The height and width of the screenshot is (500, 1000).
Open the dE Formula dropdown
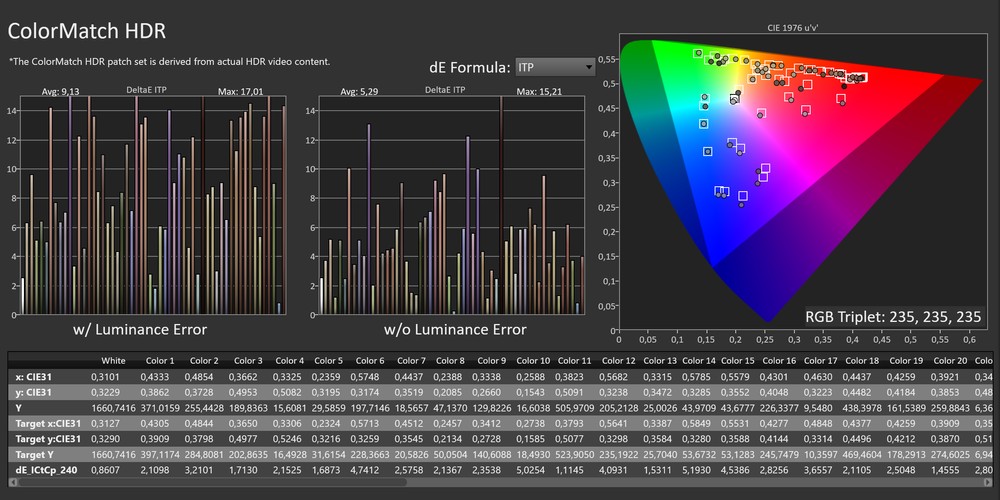tap(554, 68)
